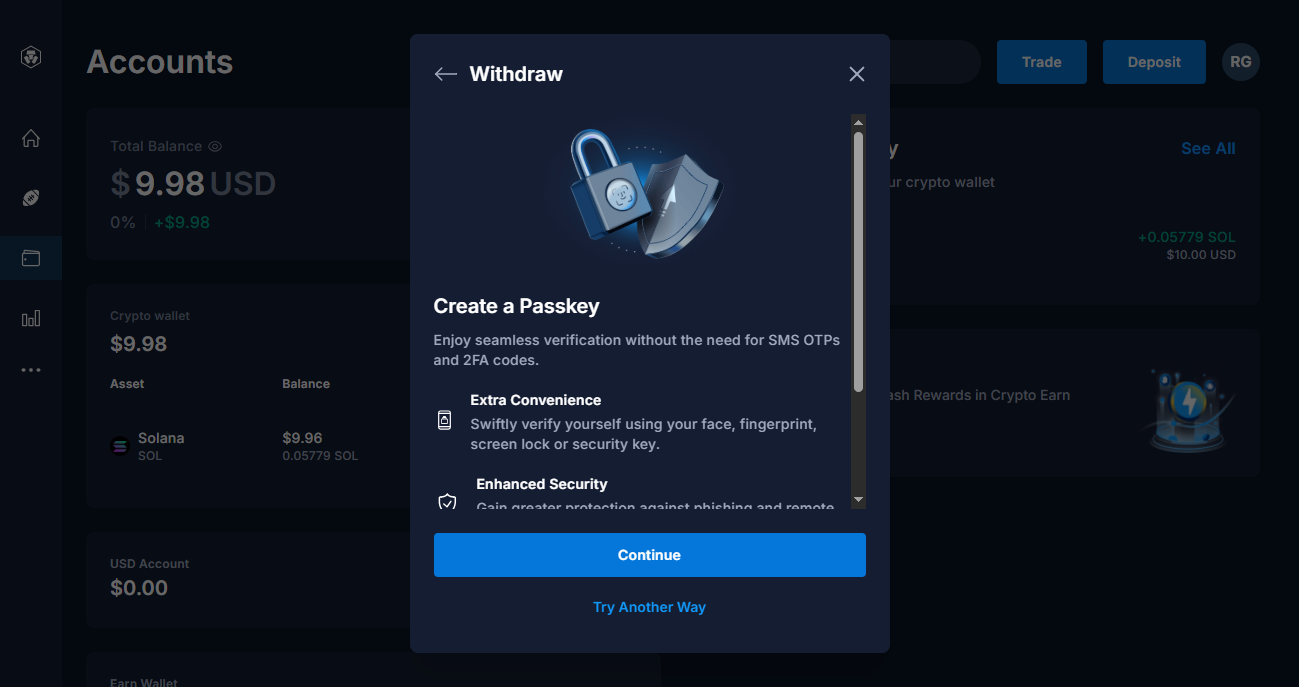The height and width of the screenshot is (687, 1299).
Task: Click the scrollbar down arrow in dialog
Action: point(858,499)
